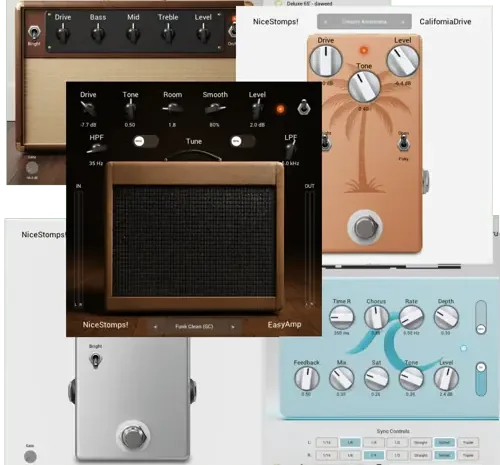Go to previous preset in CaliforniaDrive
500x465 pixels.
pyautogui.click(x=325, y=22)
